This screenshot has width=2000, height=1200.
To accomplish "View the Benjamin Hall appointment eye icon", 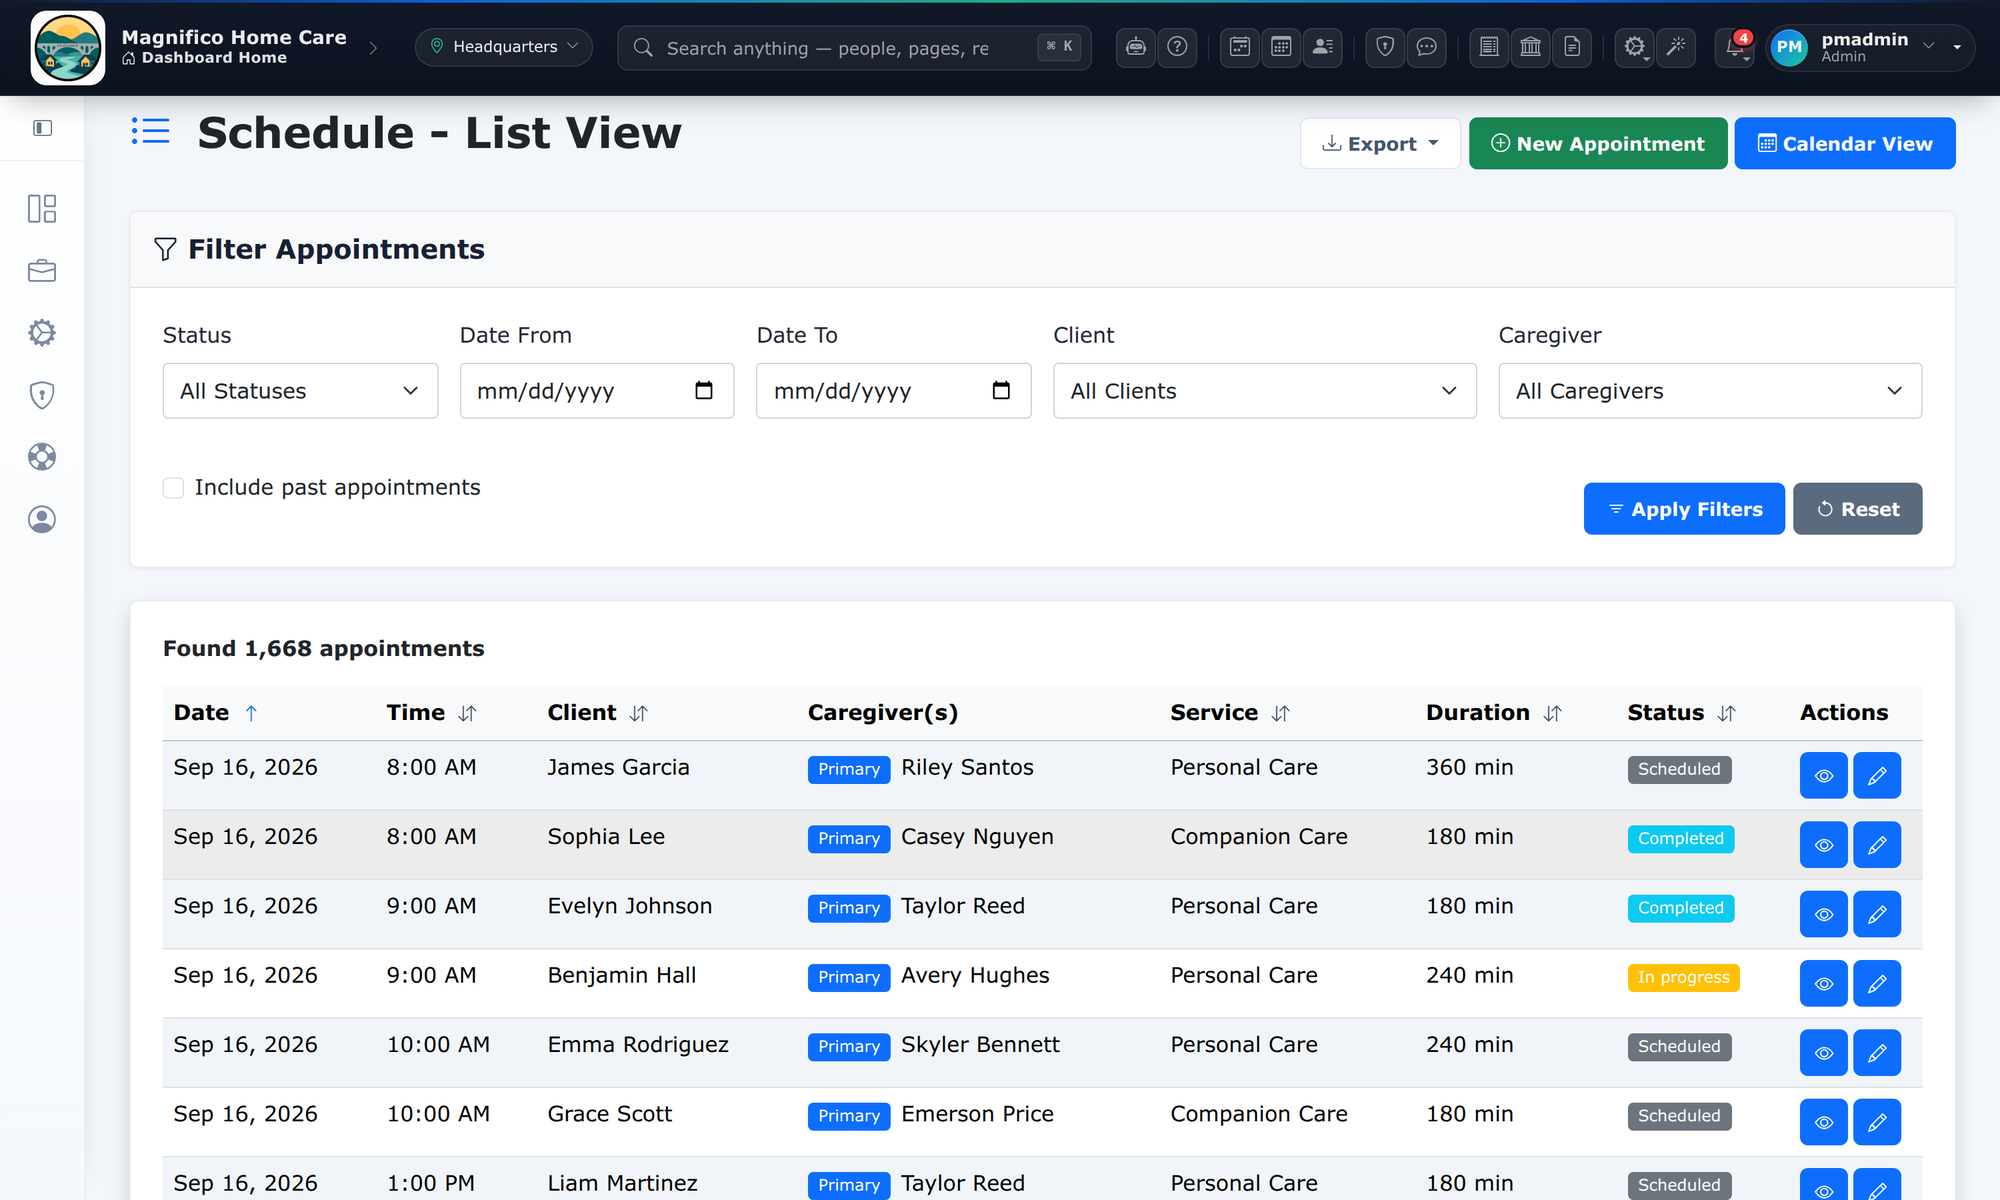I will (1824, 984).
